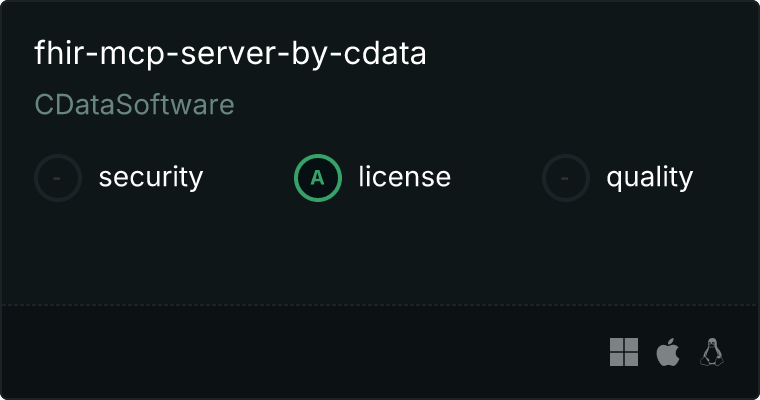760x400 pixels.
Task: Click the Apple macOS platform icon
Action: pos(667,352)
